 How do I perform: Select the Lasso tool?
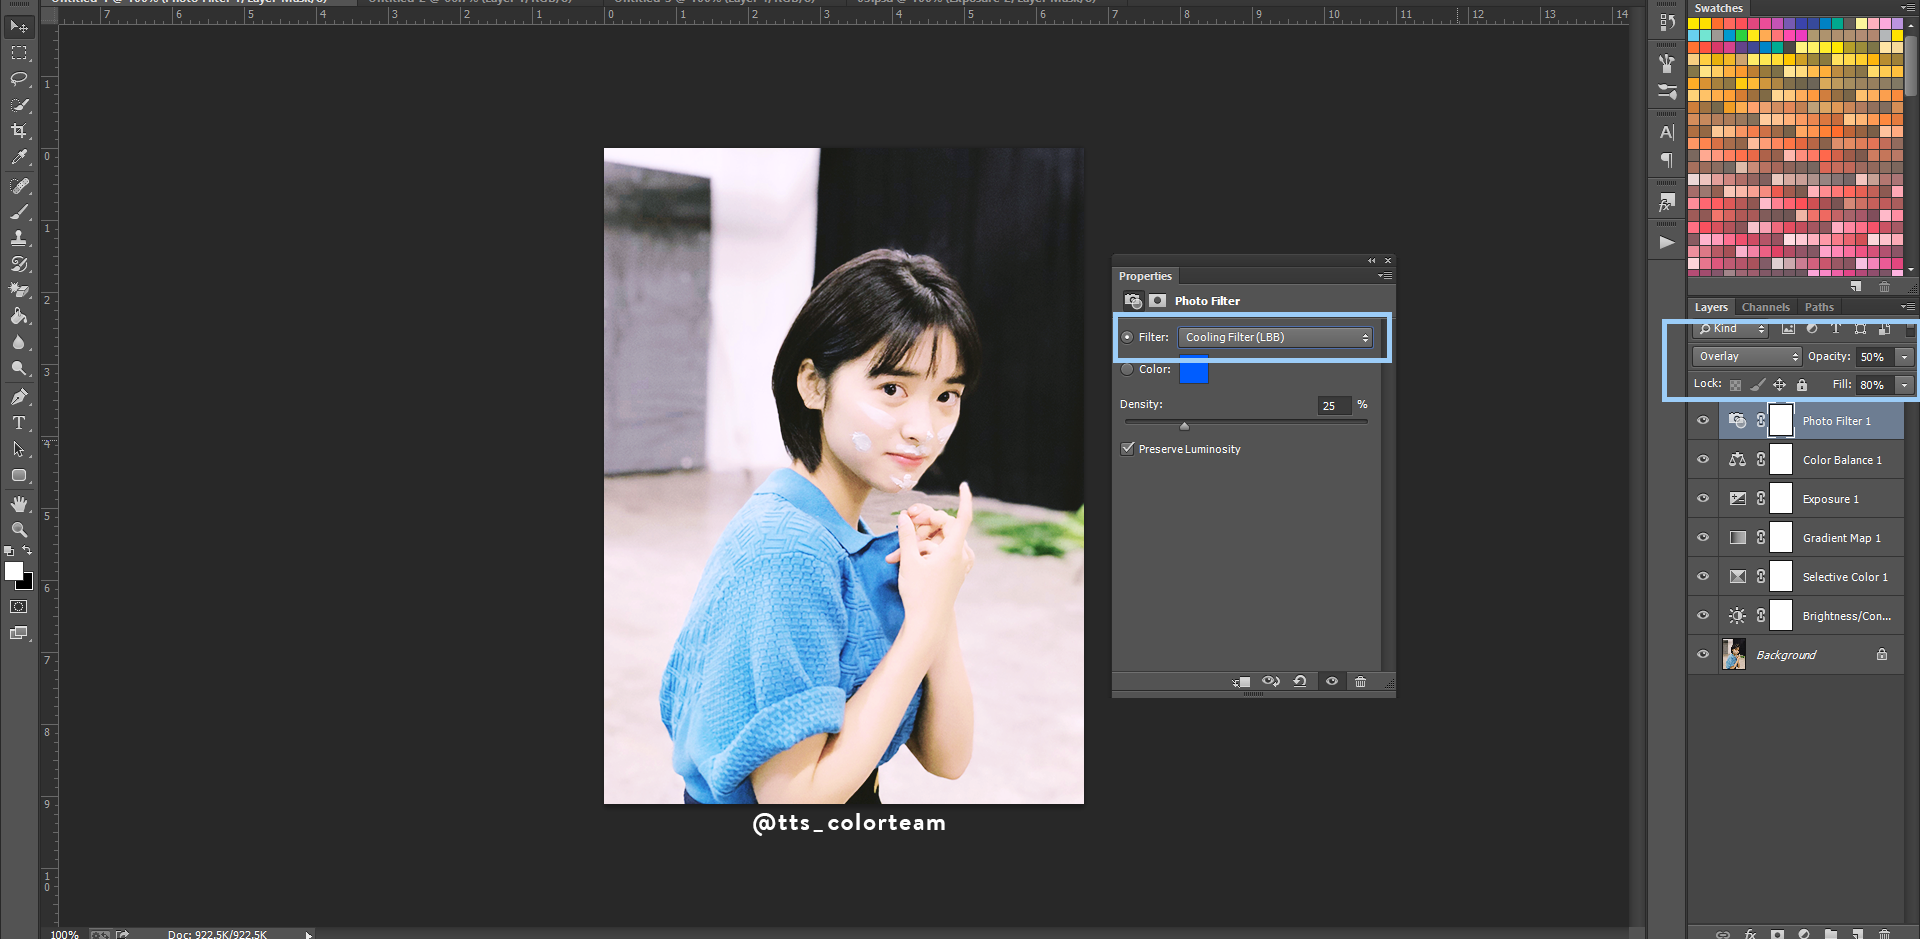pos(19,79)
